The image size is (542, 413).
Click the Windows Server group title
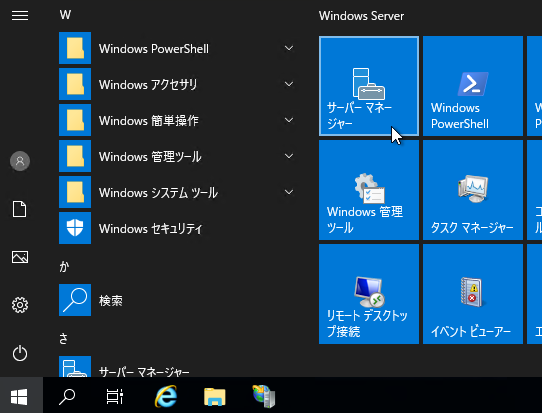(x=361, y=16)
